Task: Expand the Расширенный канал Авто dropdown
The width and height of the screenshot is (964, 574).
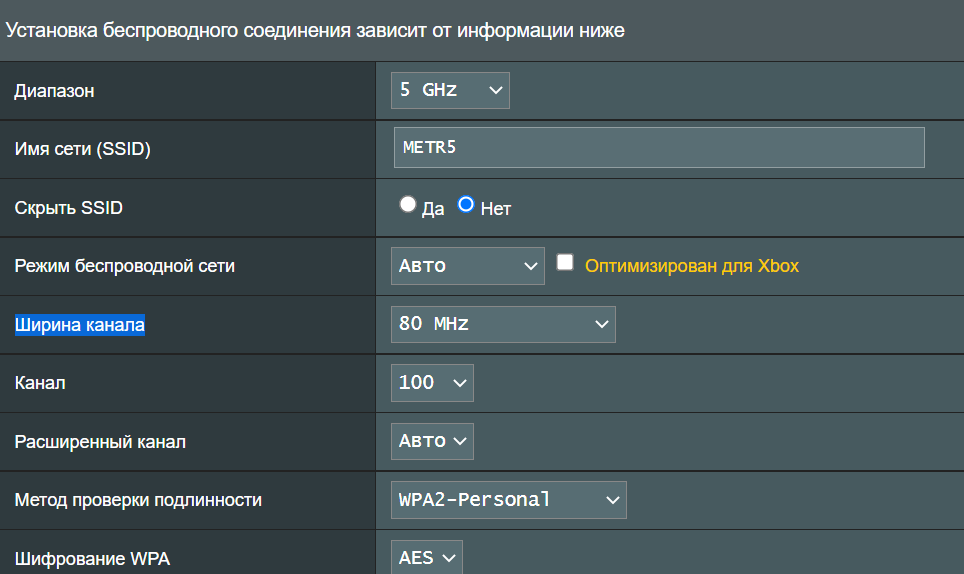Action: click(432, 441)
